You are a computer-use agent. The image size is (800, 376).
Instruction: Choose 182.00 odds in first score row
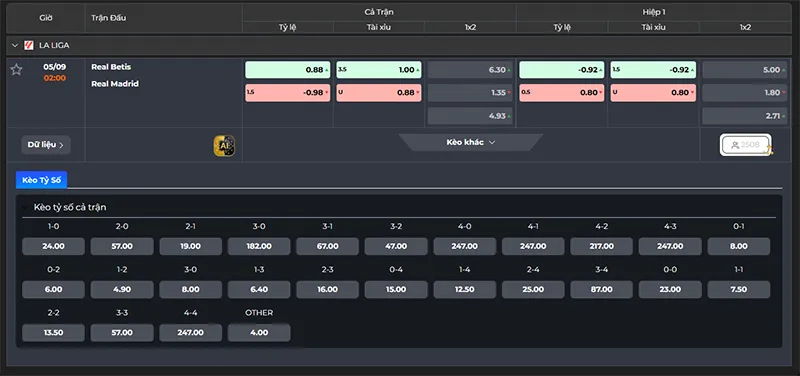pos(259,246)
